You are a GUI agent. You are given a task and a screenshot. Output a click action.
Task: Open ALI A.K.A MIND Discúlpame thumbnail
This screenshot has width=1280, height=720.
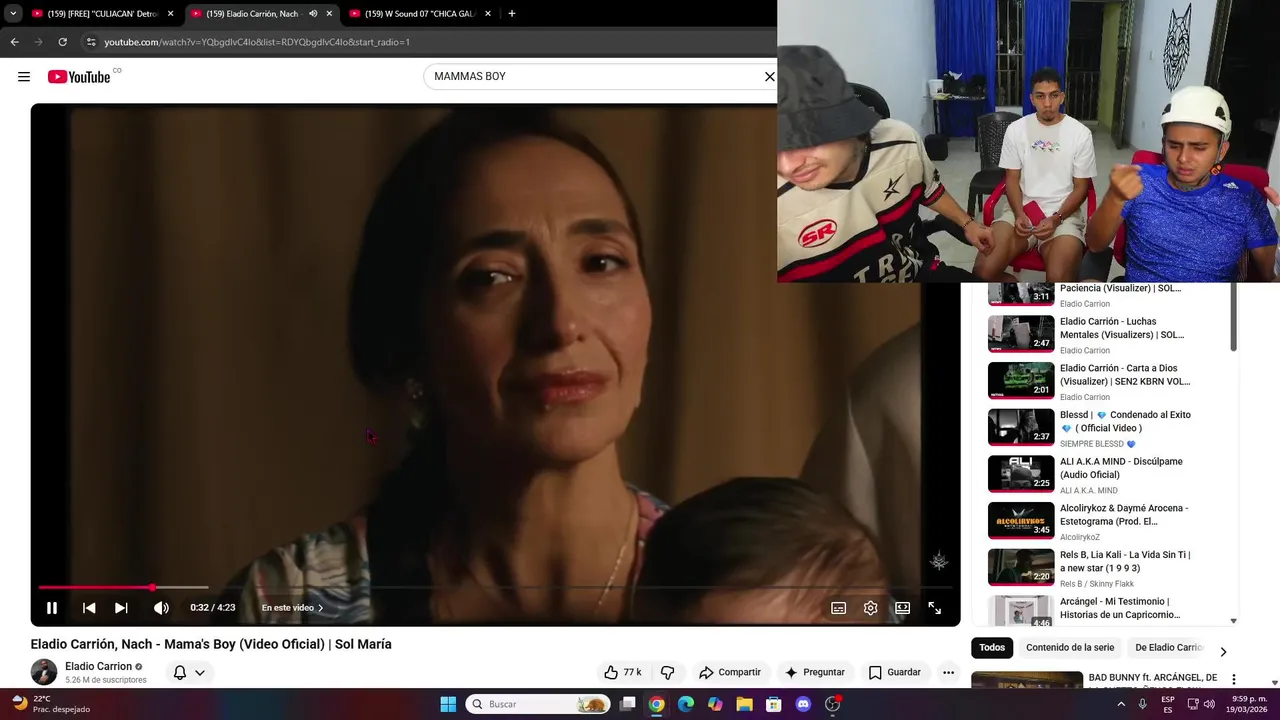(1021, 474)
